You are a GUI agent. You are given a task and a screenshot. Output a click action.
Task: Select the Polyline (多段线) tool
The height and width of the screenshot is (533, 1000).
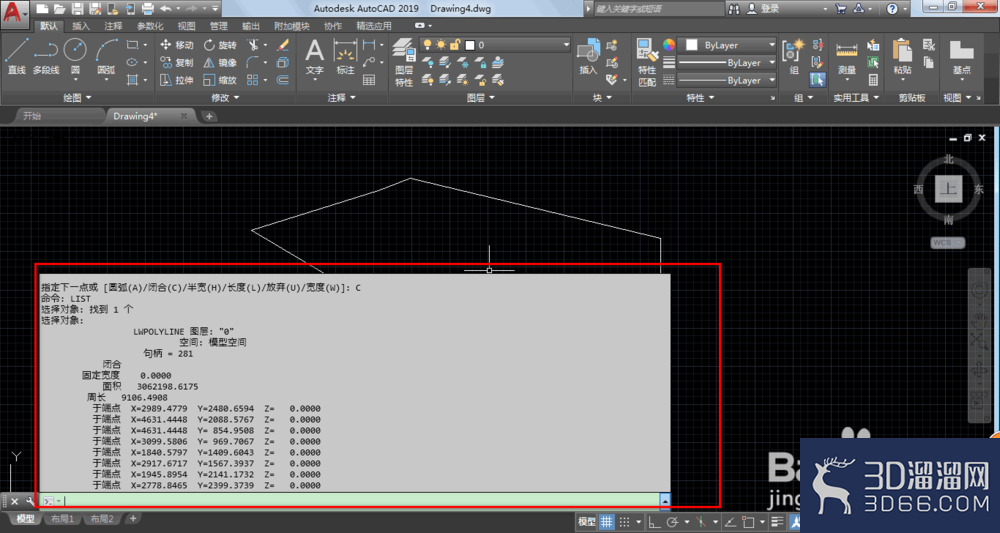tap(45, 56)
